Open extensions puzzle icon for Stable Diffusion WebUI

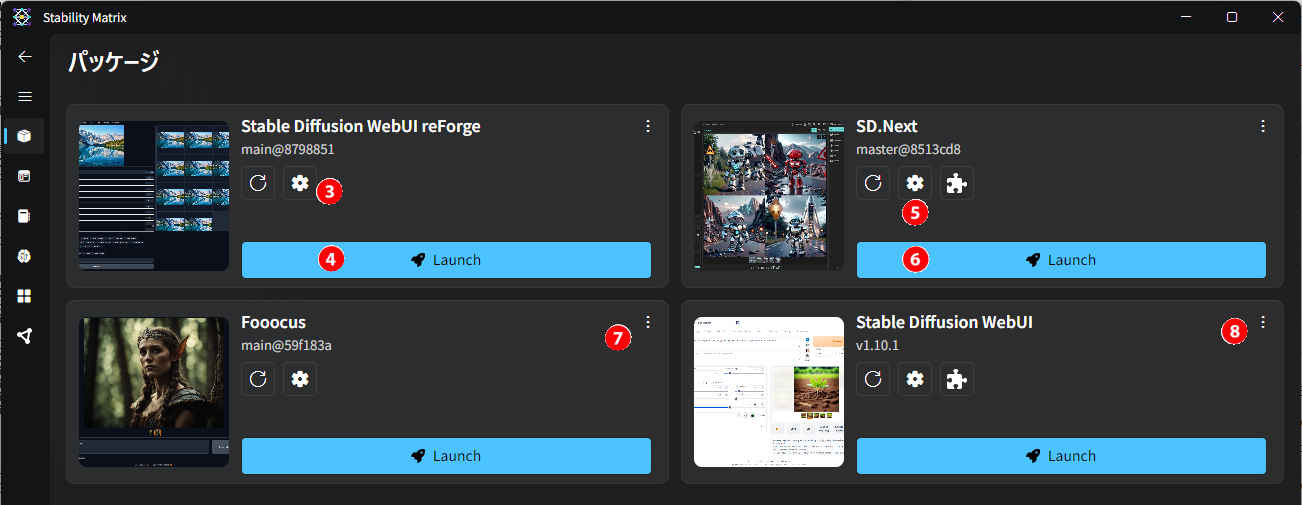pos(956,379)
